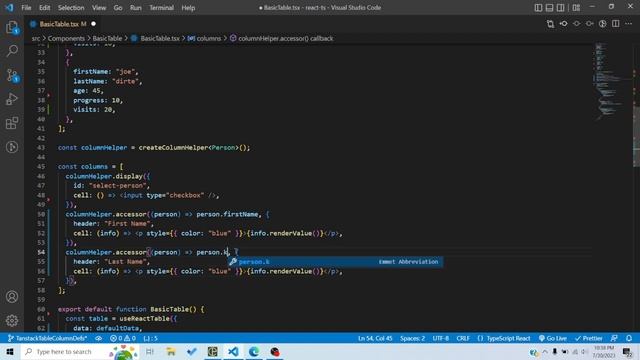Click 'Go Live' in status bar
The width and height of the screenshot is (640, 360).
(x=553, y=338)
